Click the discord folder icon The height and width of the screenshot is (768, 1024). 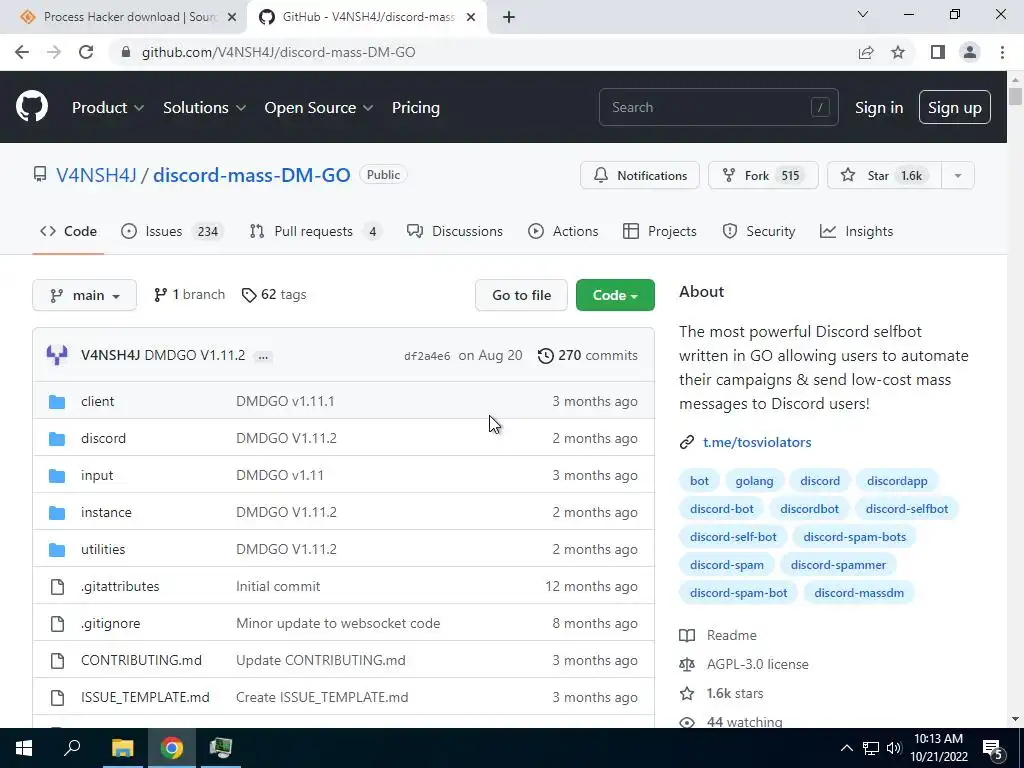click(x=57, y=439)
